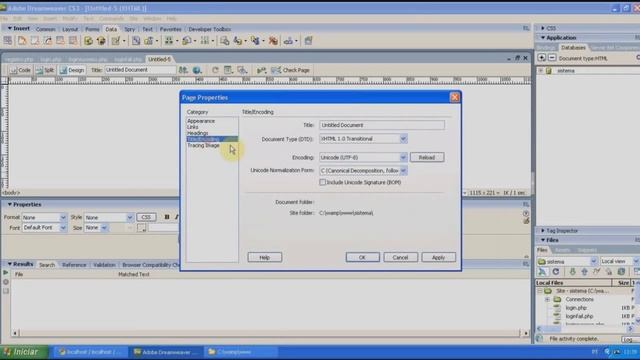Click text color swatch in Properties panel

click(141, 228)
